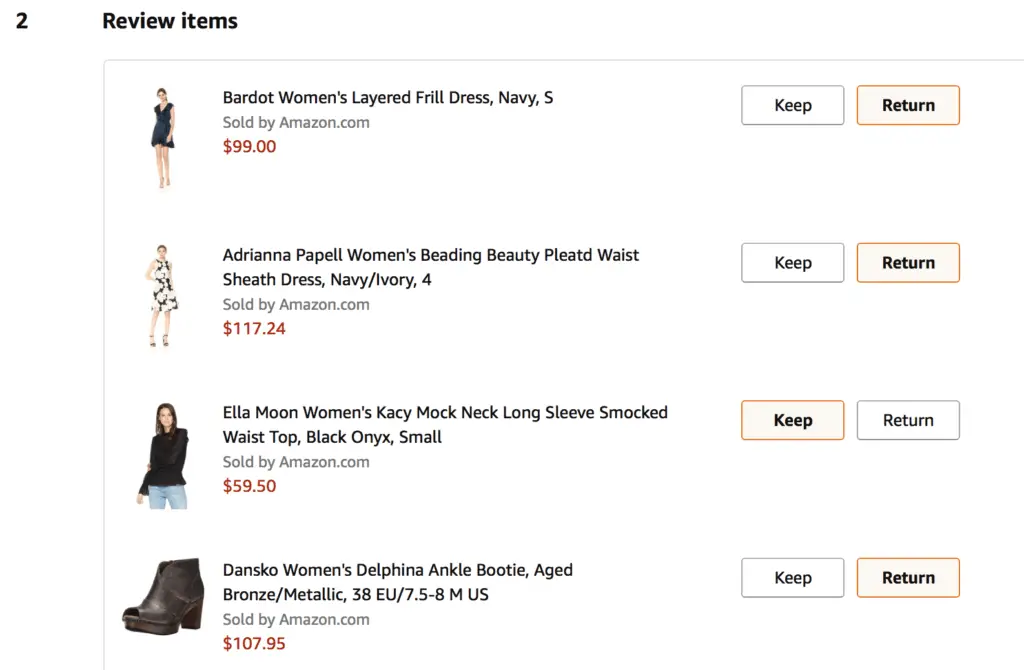Click the step 2 number label
The width and height of the screenshot is (1024, 670).
click(x=23, y=20)
